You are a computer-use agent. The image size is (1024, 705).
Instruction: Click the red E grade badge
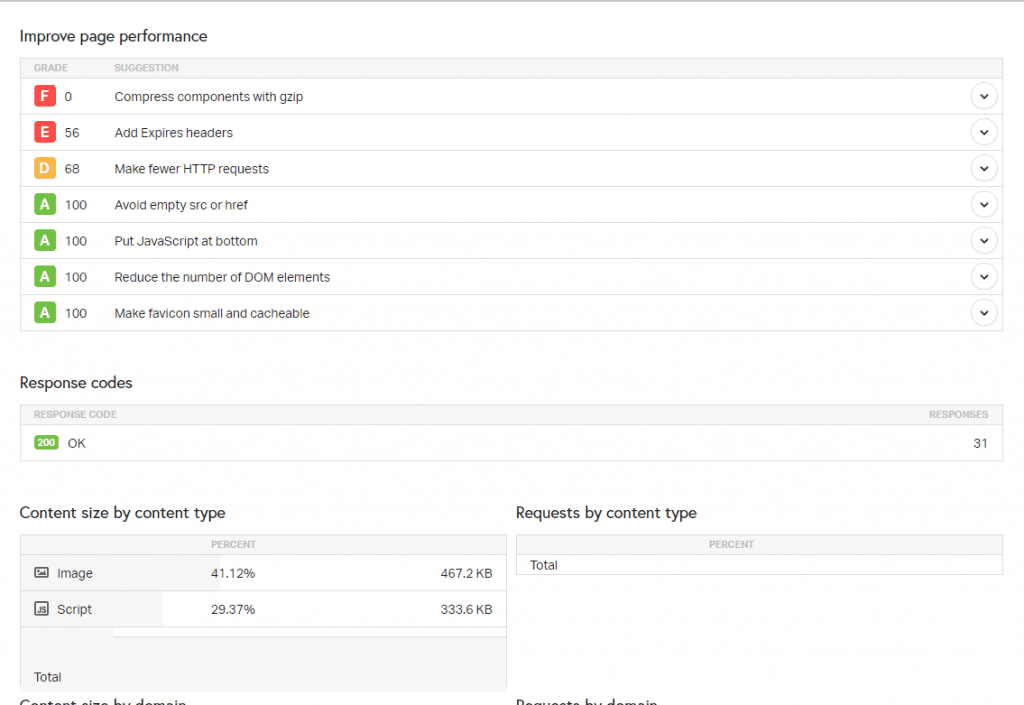click(44, 133)
